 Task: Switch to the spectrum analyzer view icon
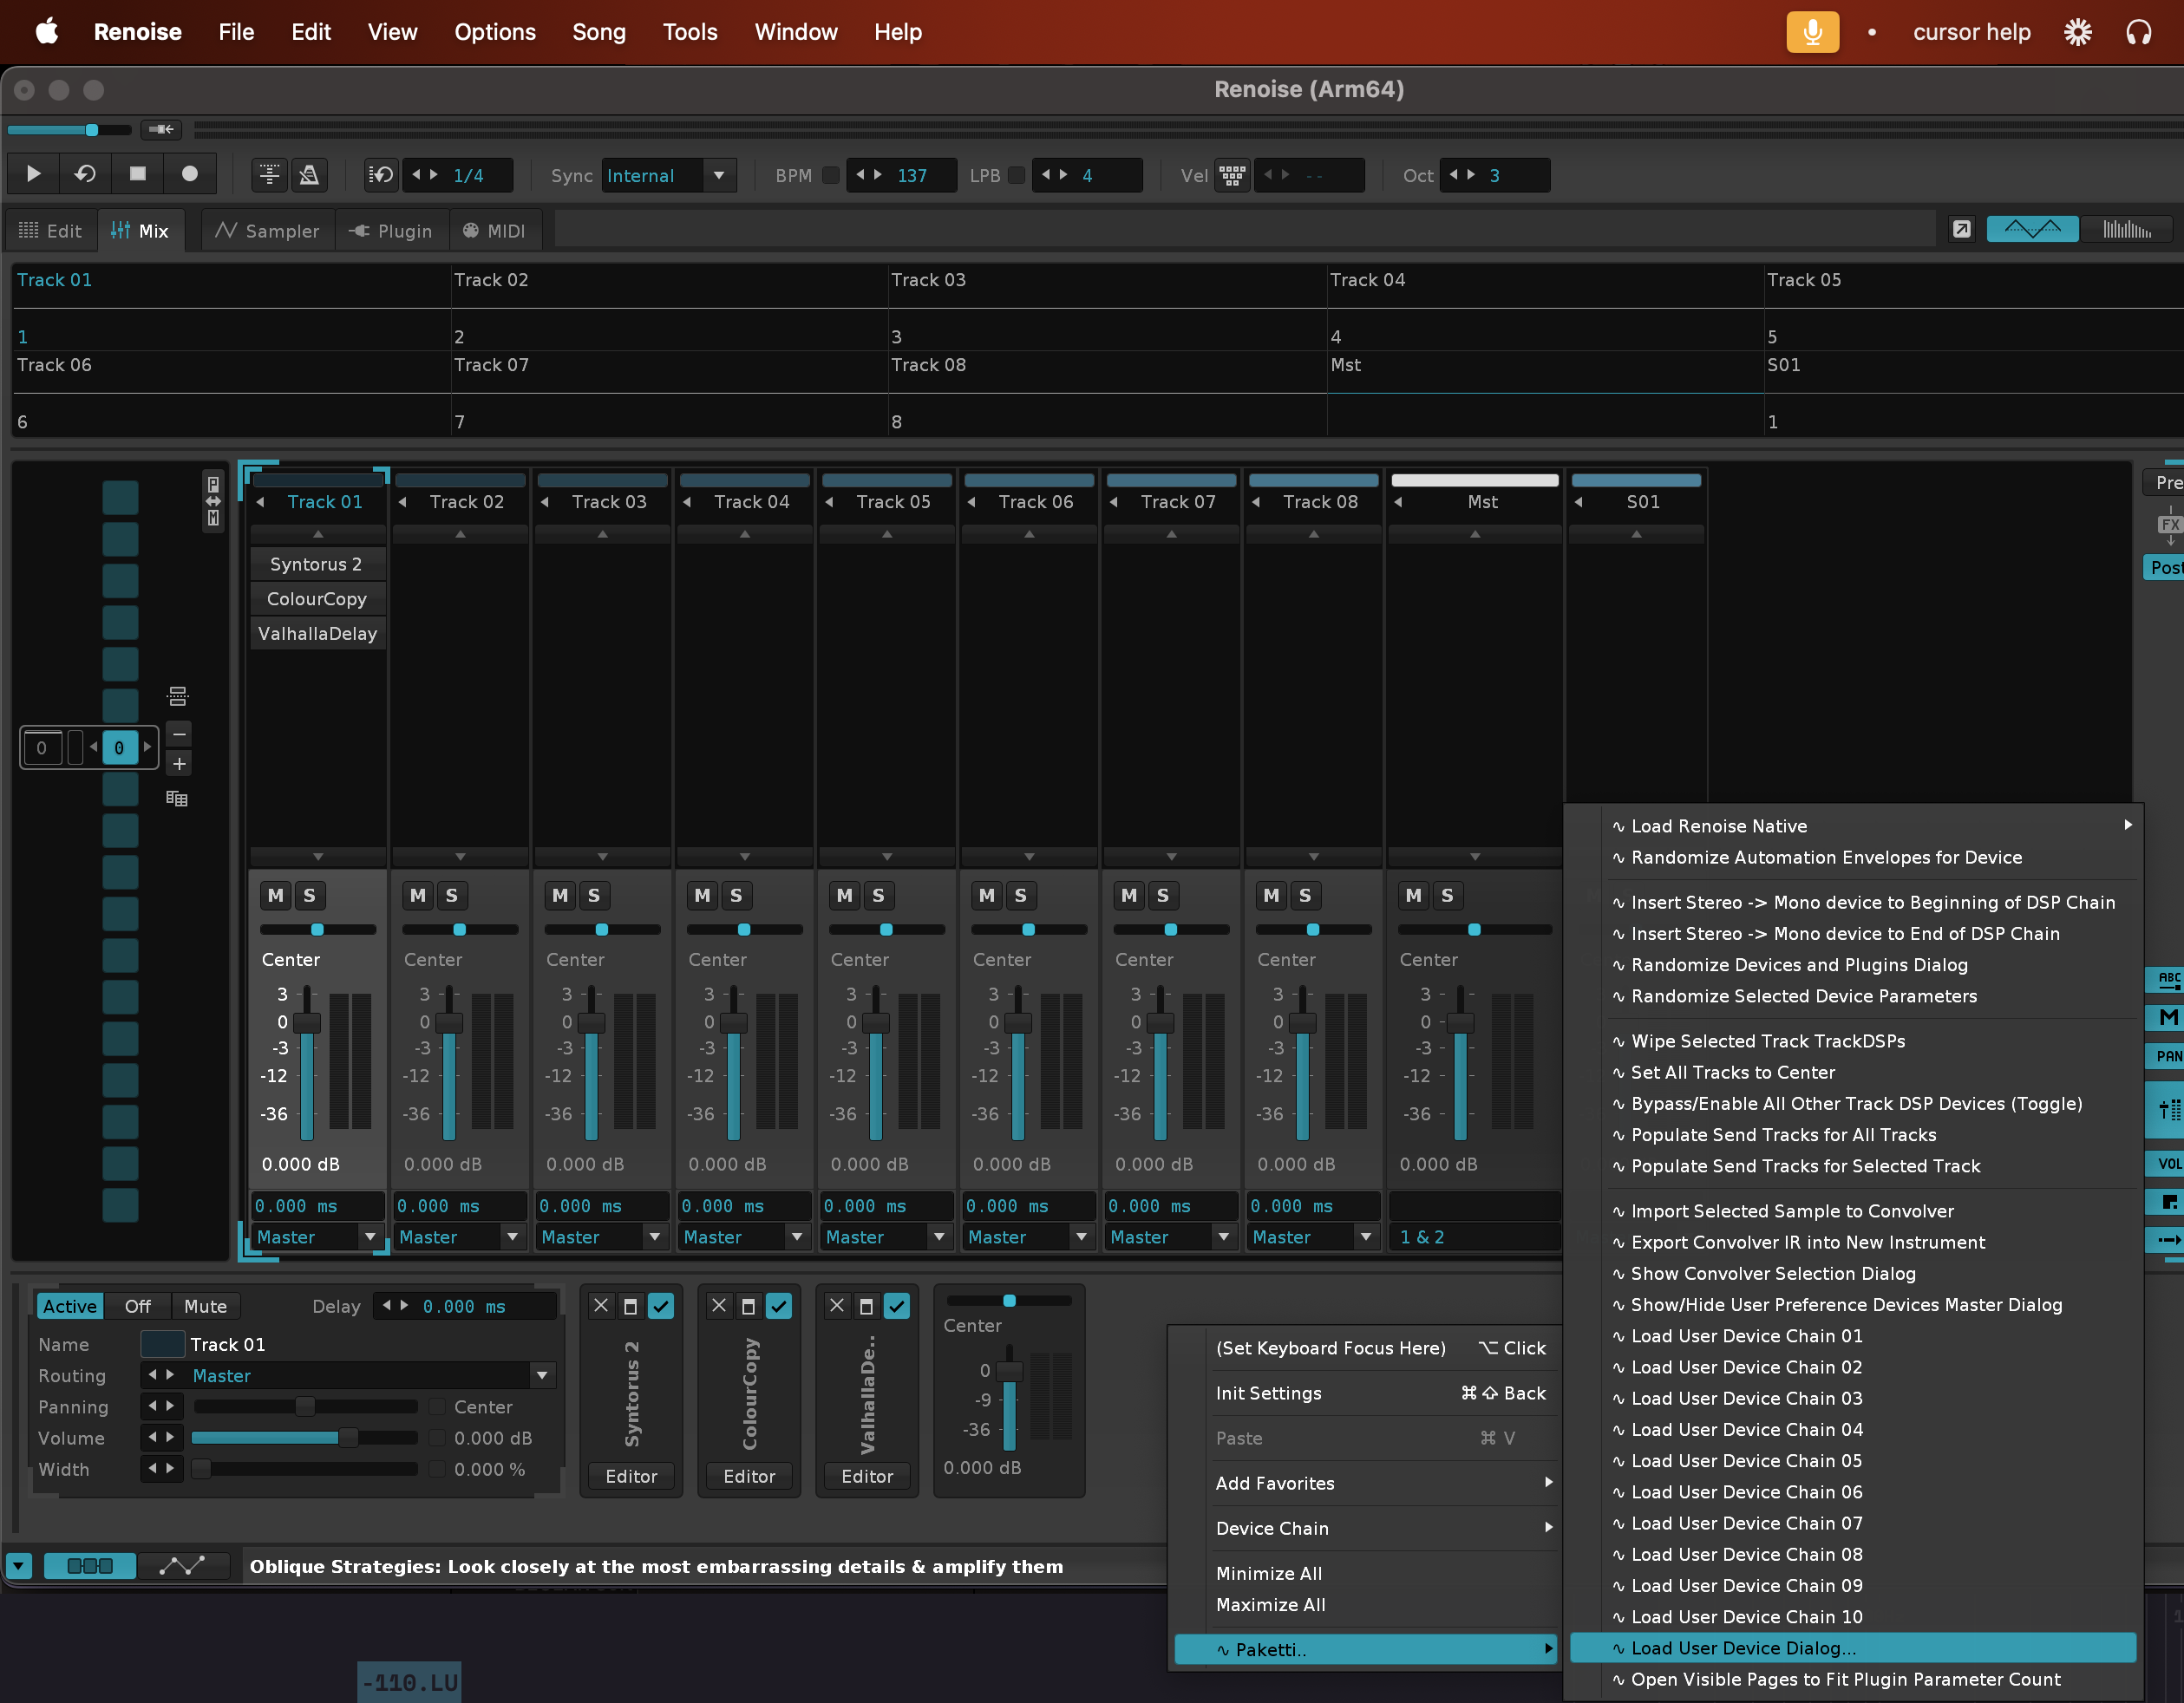pos(2125,230)
